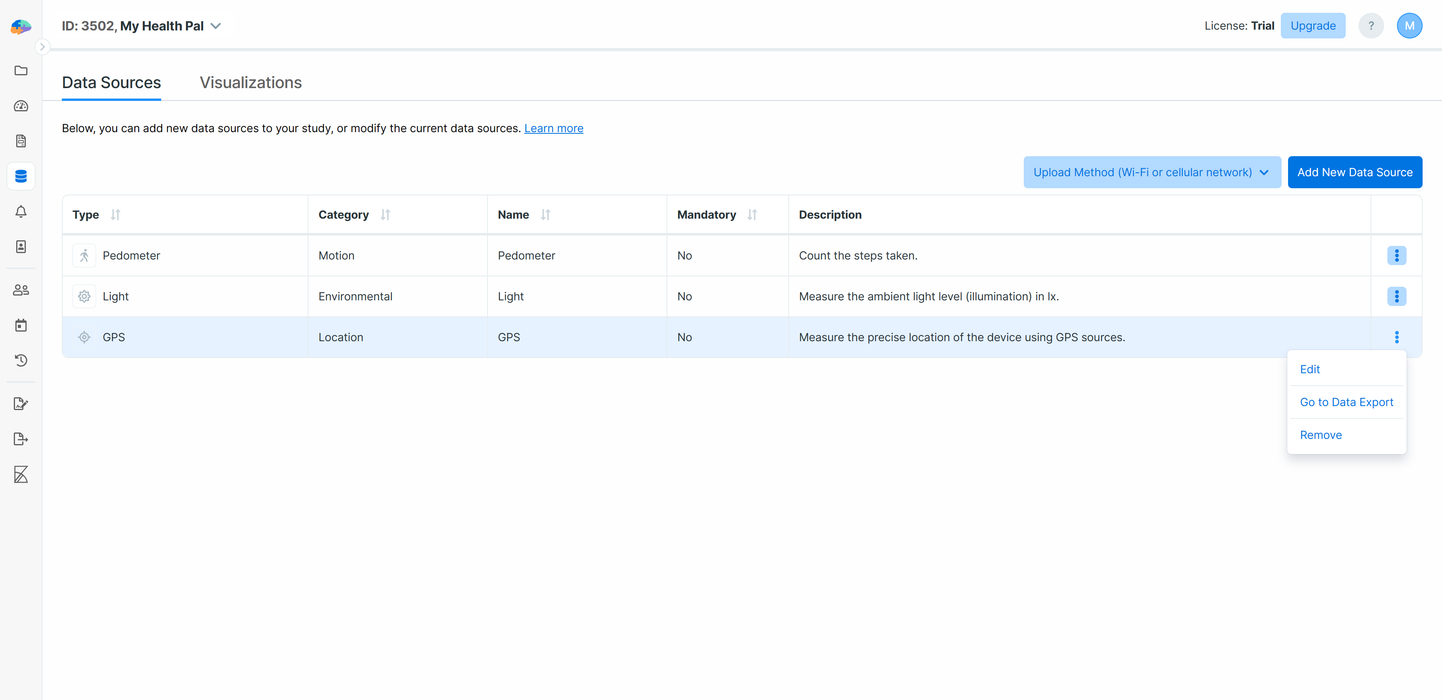
Task: Open the calendar schedule icon in sidebar
Action: (20, 324)
